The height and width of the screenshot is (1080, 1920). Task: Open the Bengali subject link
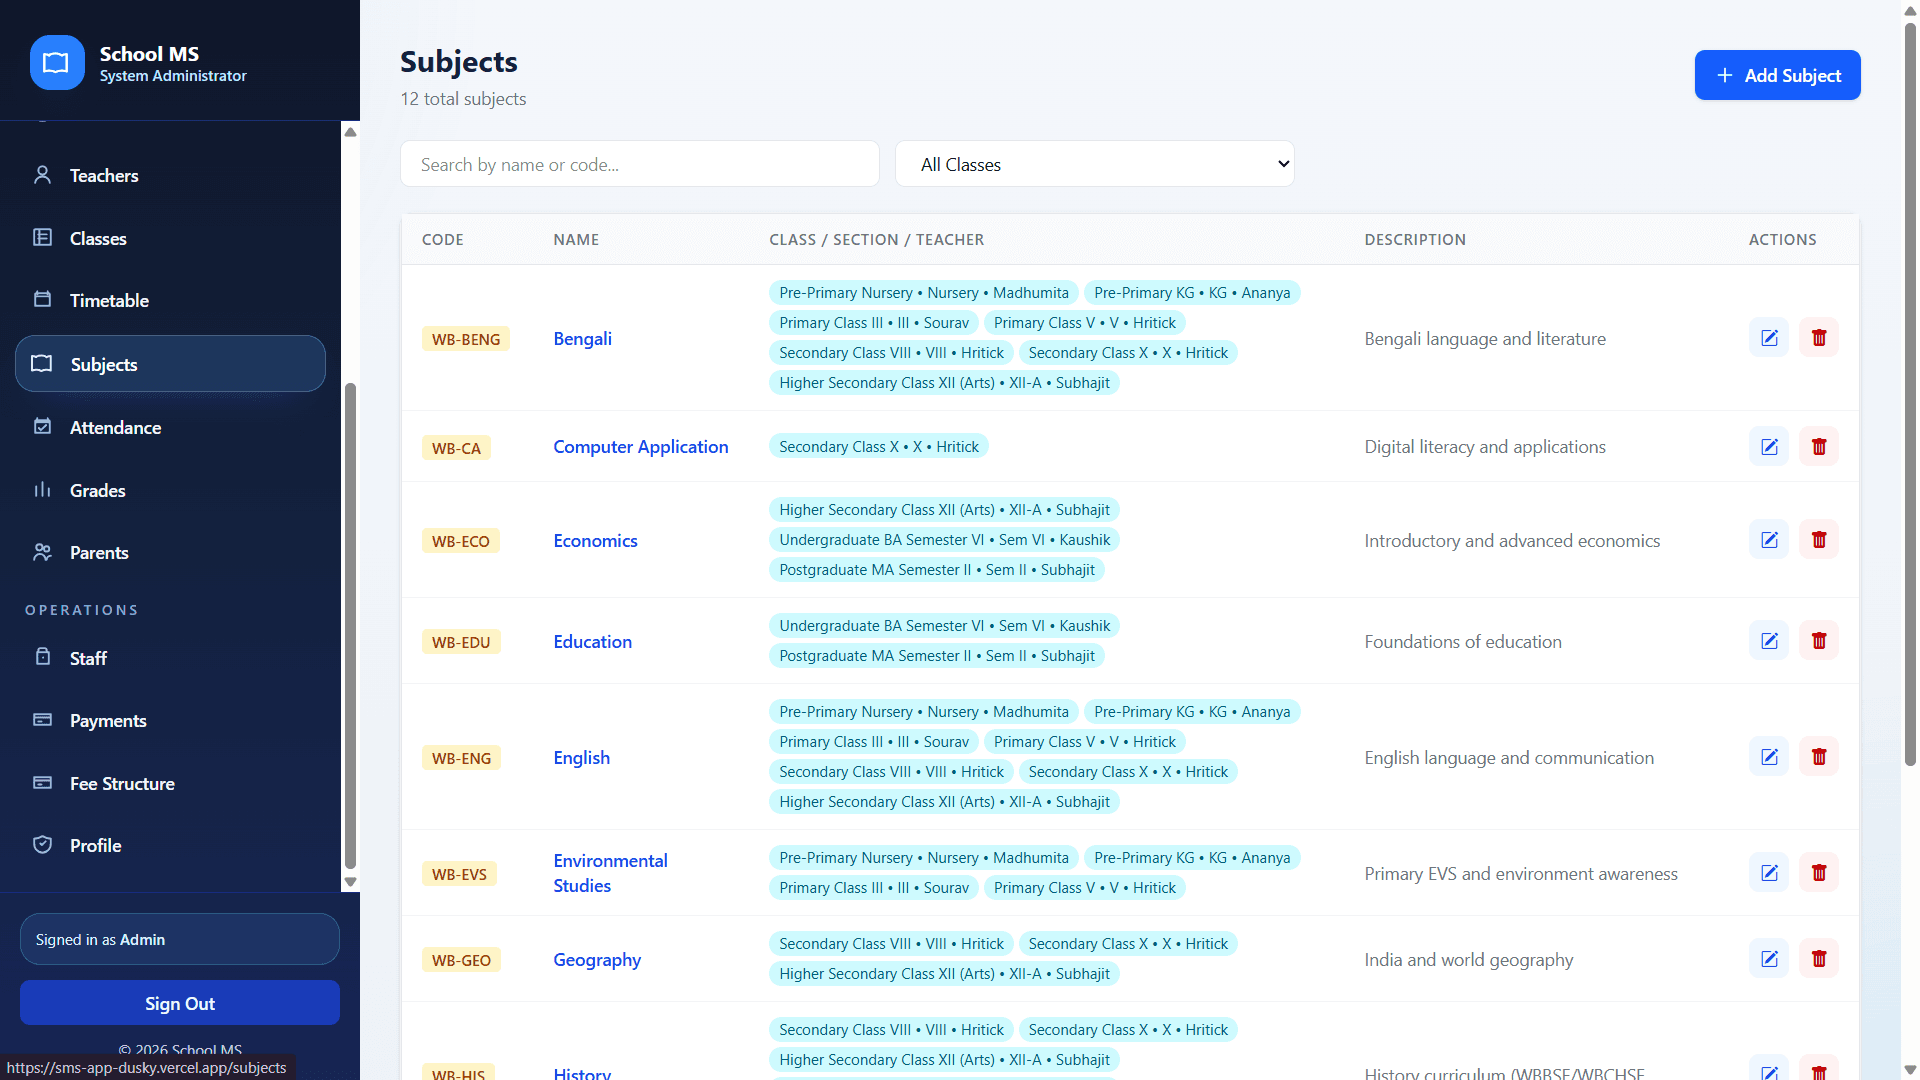coord(582,338)
